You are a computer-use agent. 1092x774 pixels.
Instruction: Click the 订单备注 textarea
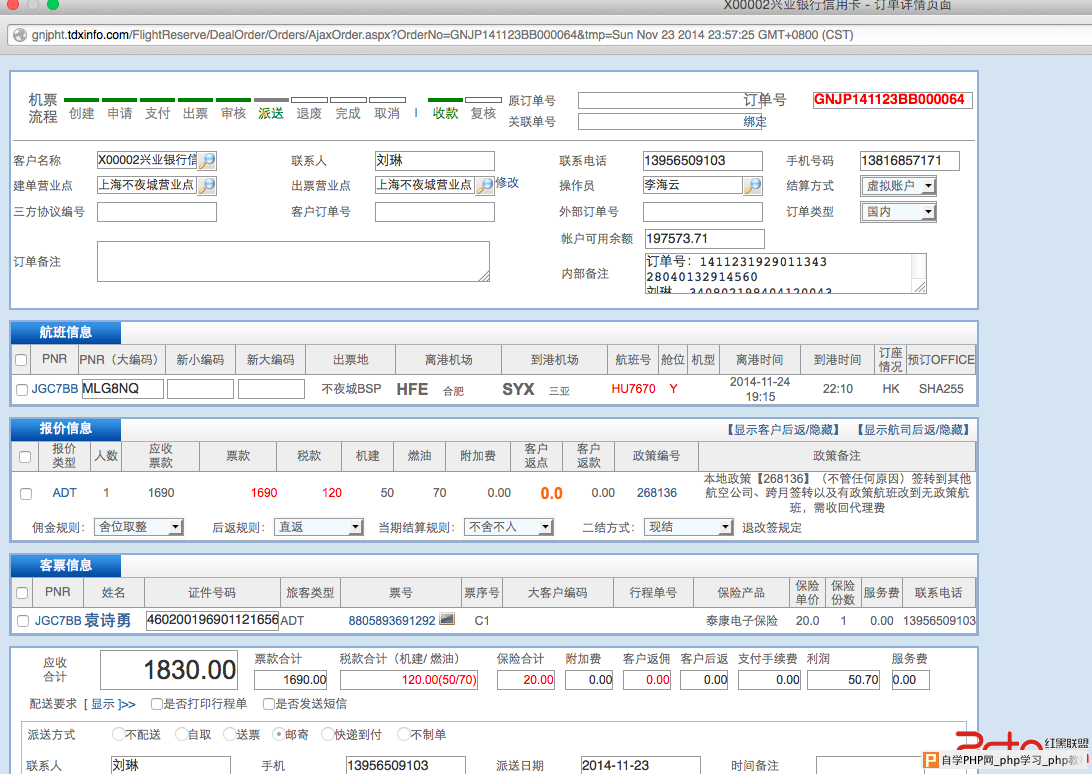(x=293, y=262)
